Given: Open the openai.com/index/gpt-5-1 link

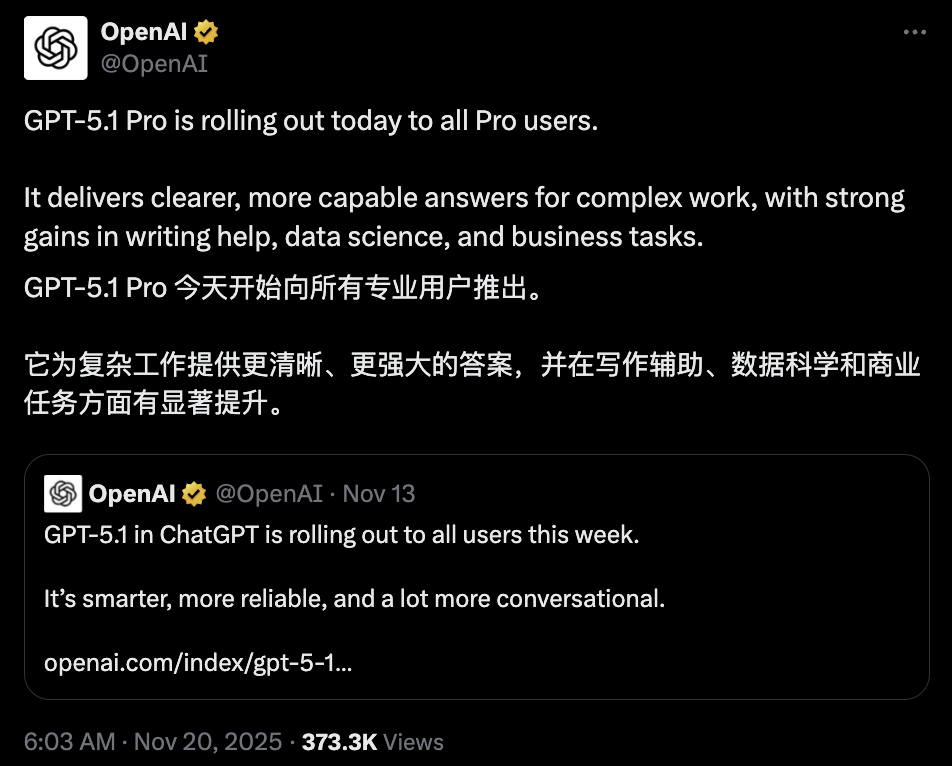Looking at the screenshot, I should click(x=198, y=663).
